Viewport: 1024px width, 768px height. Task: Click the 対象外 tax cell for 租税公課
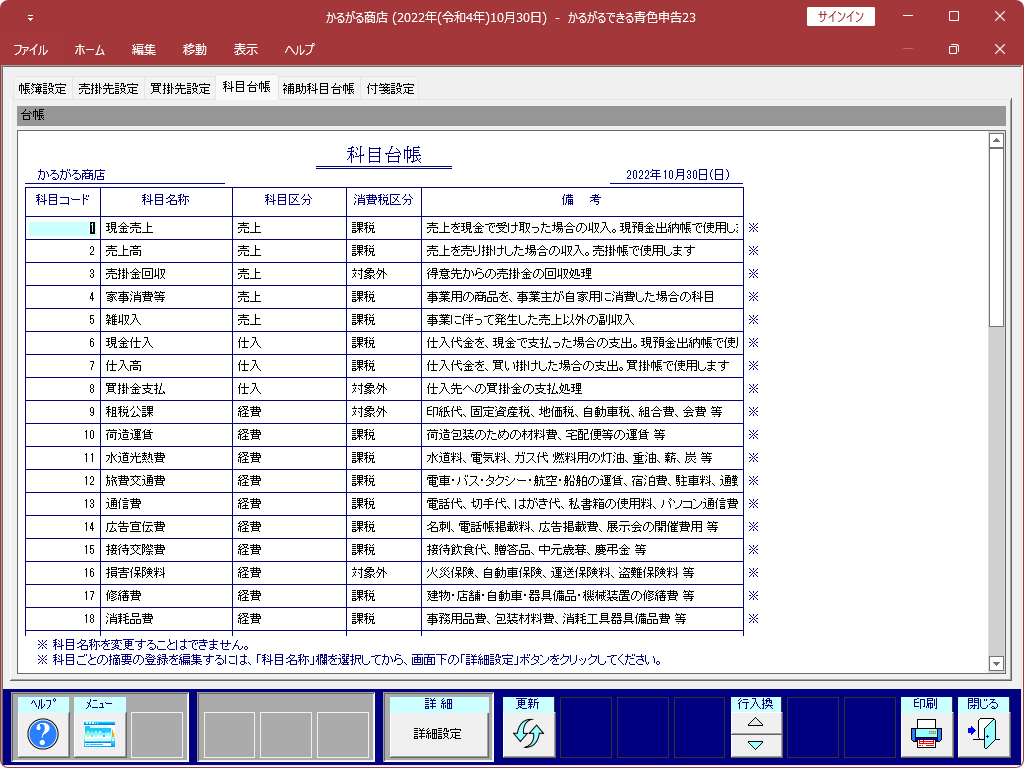[x=384, y=411]
